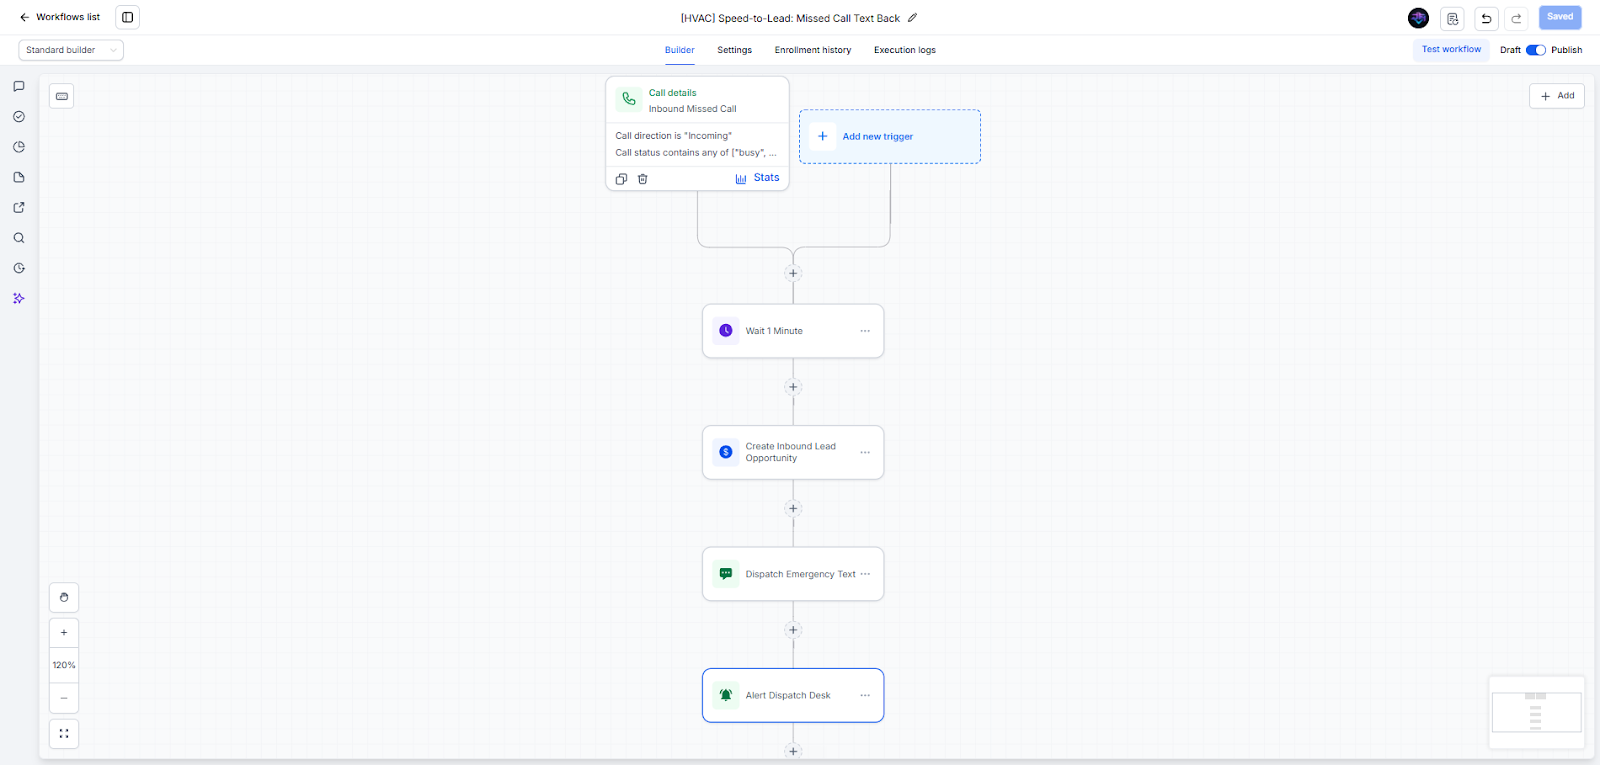
Task: Select the Wait 1 Minute step
Action: [793, 331]
